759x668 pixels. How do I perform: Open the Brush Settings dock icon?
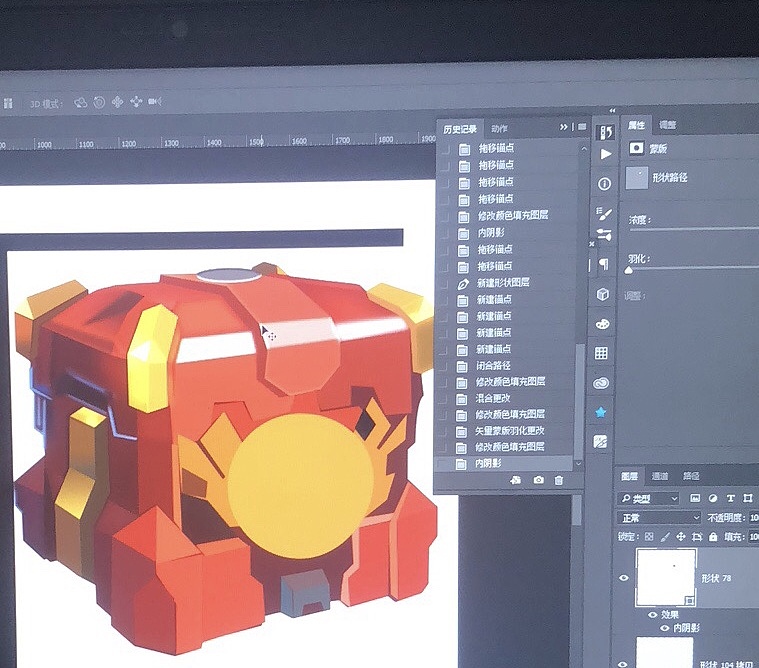pyautogui.click(x=604, y=235)
